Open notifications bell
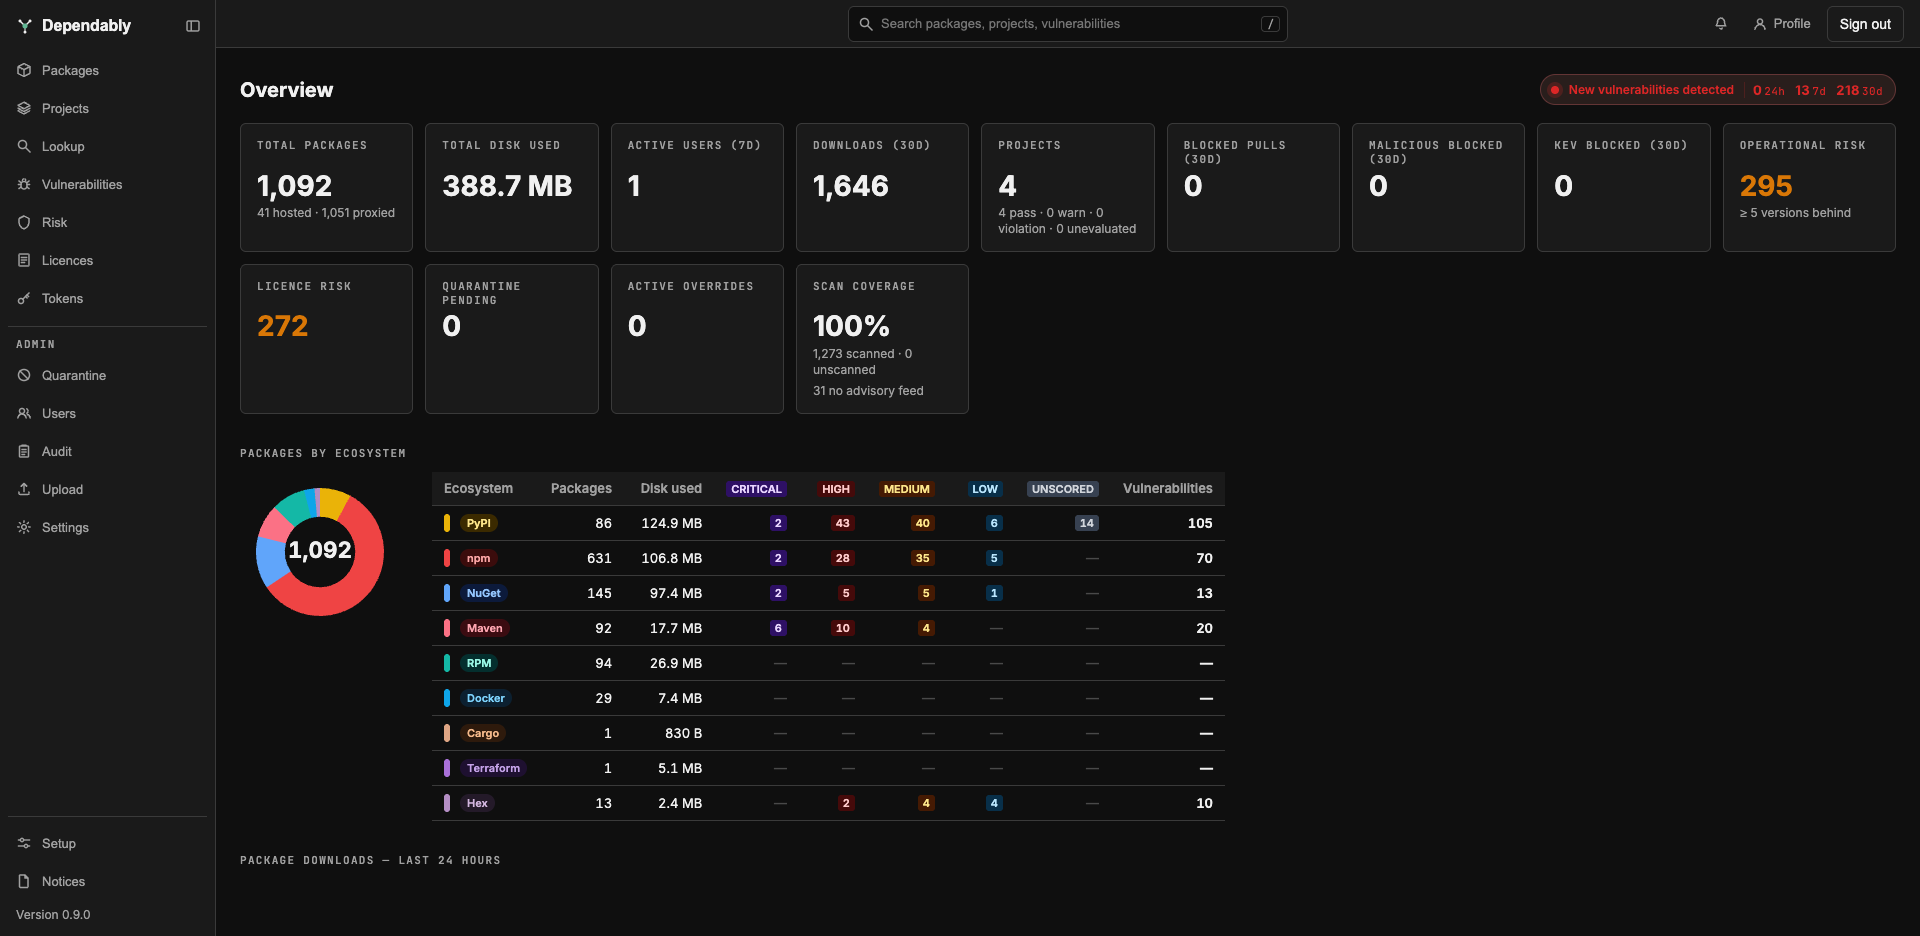Screen dimensions: 1920x936 (x=1721, y=24)
